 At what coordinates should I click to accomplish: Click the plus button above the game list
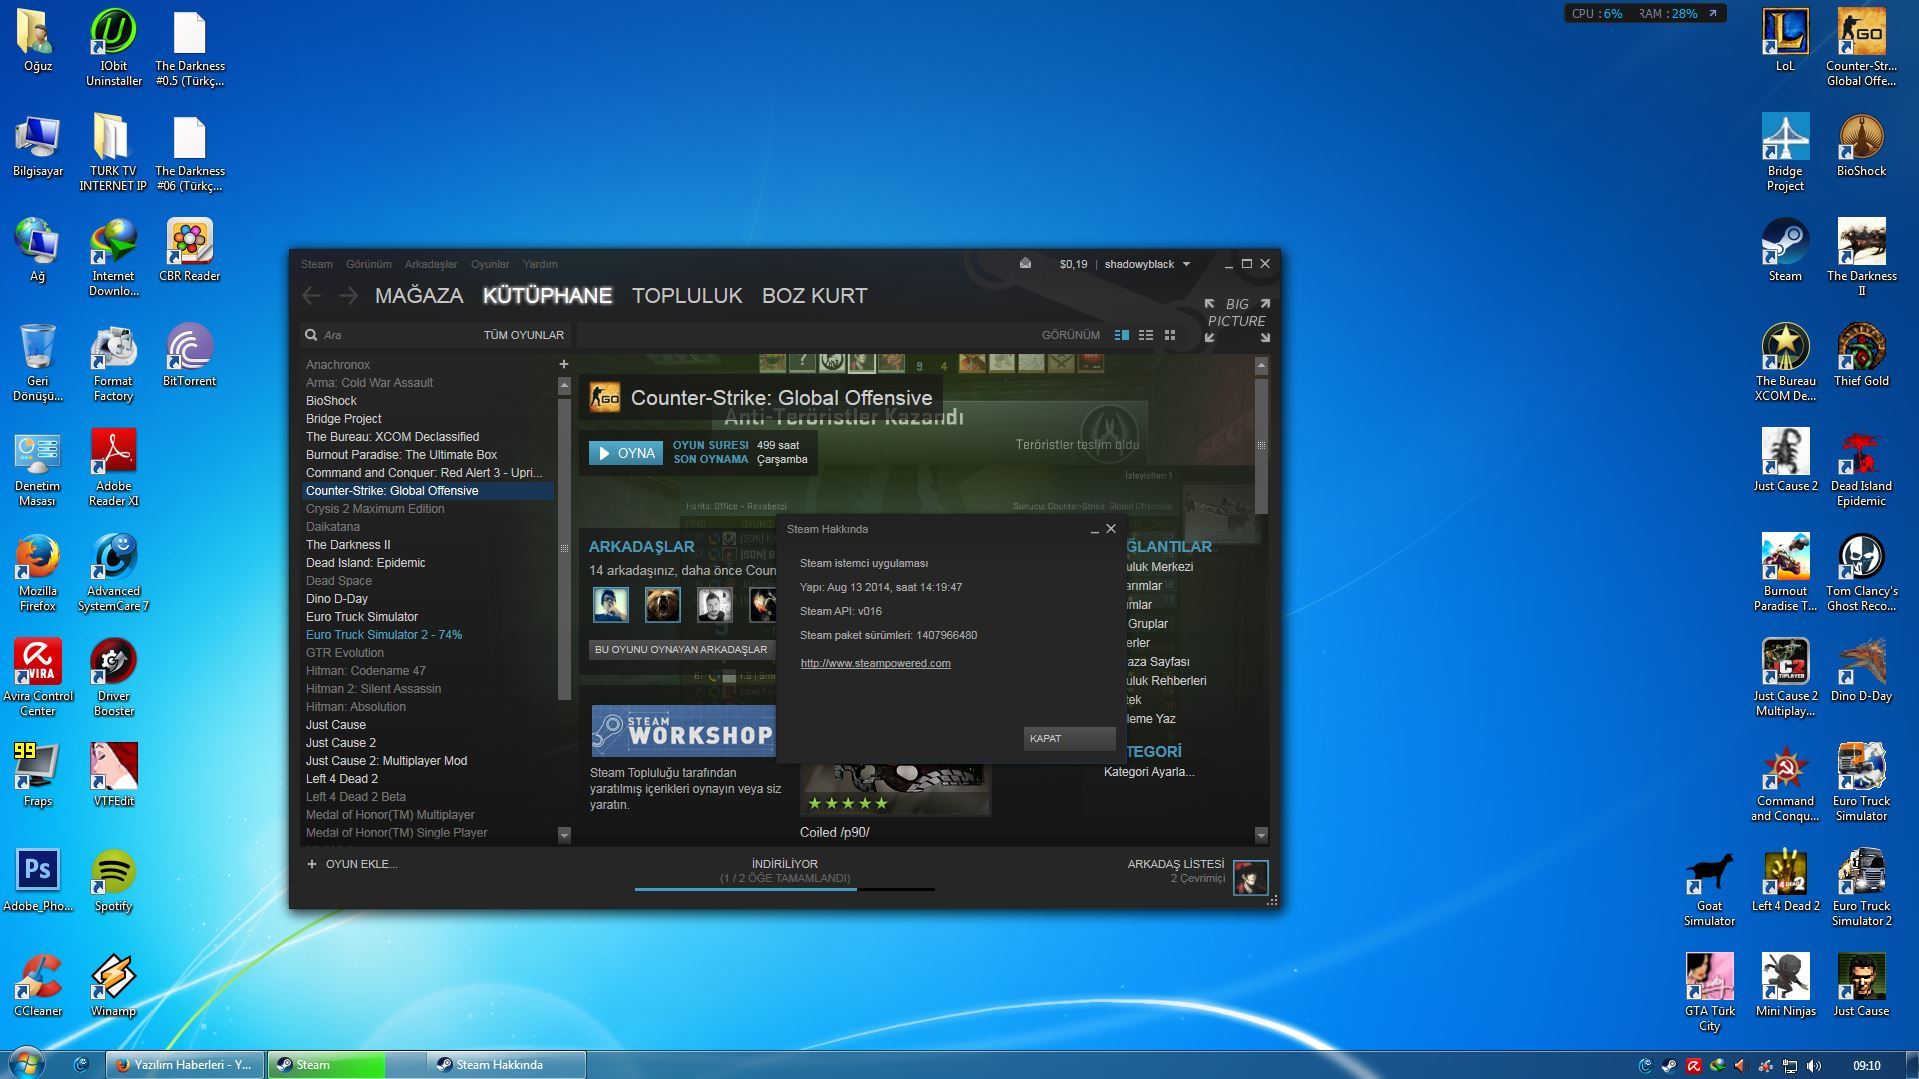pos(564,364)
